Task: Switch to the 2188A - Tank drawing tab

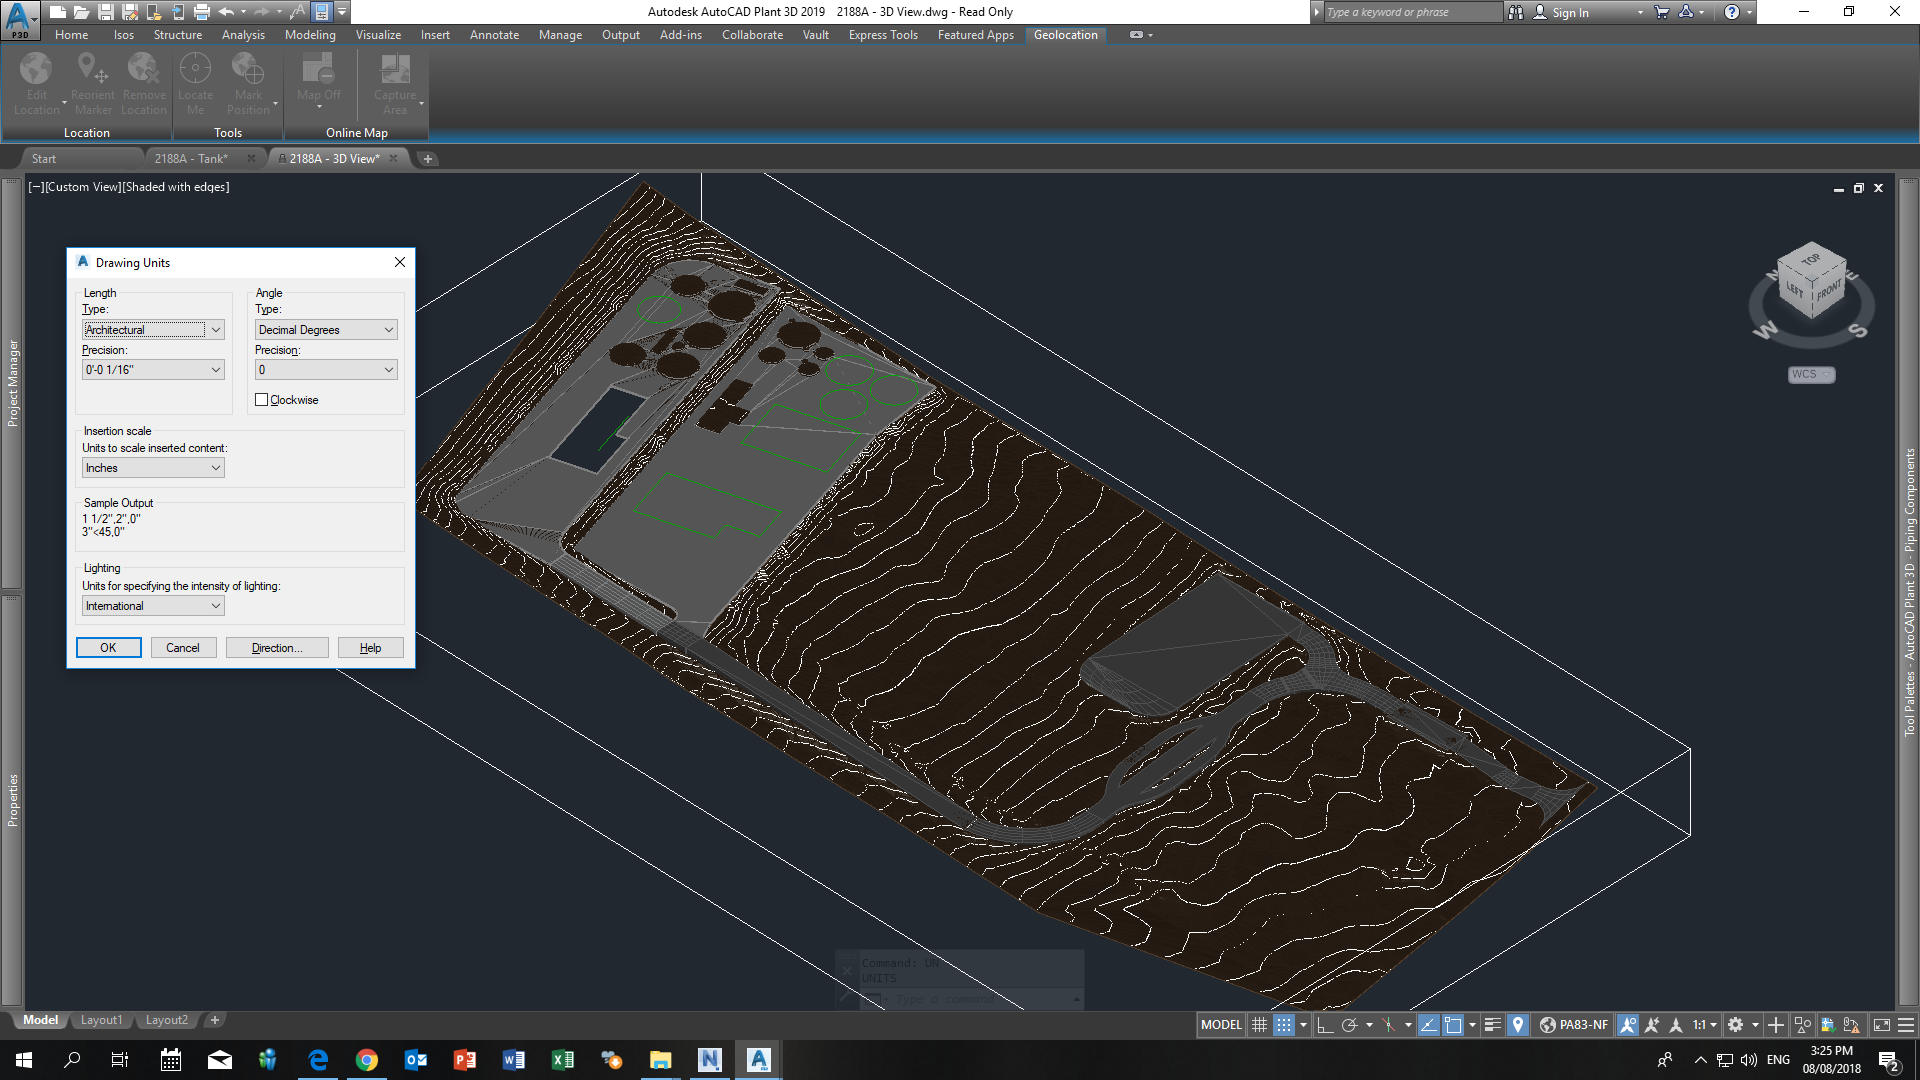Action: click(x=192, y=159)
